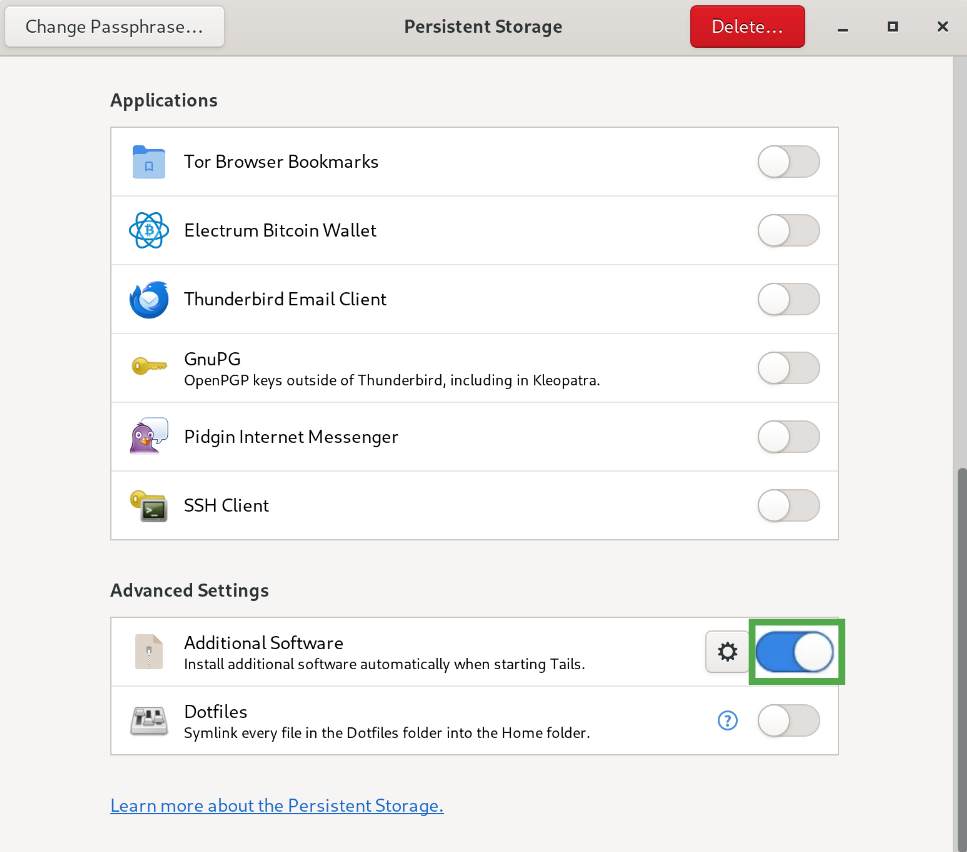Screen dimensions: 967x852
Task: Click the Additional Software title text
Action: (x=263, y=643)
